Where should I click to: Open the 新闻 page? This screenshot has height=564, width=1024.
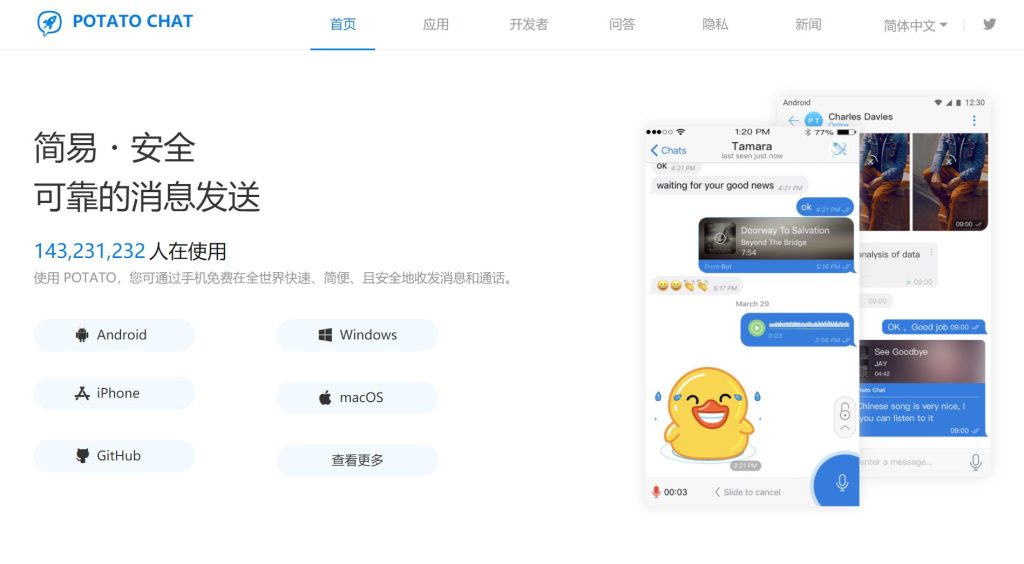(x=808, y=25)
